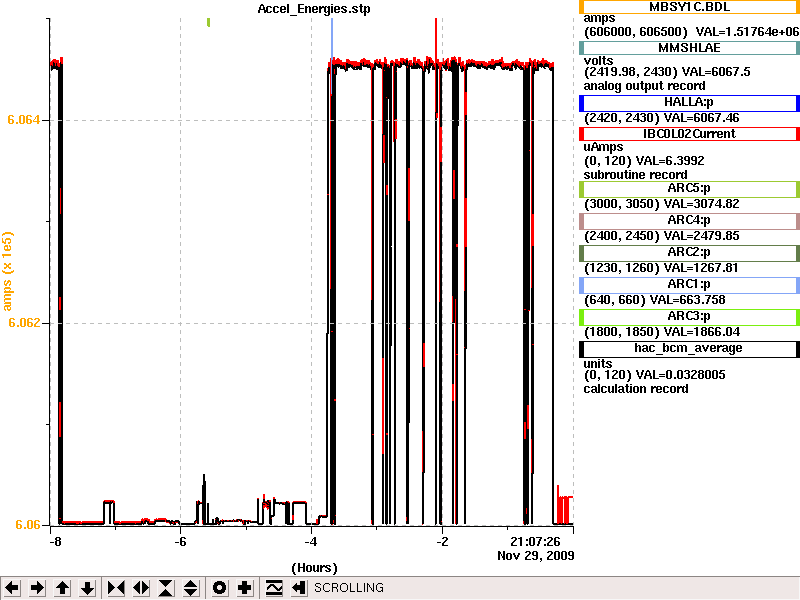Viewport: 800px width, 600px height.
Task: Click the (Hours) x-axis unit label
Action: point(314,568)
